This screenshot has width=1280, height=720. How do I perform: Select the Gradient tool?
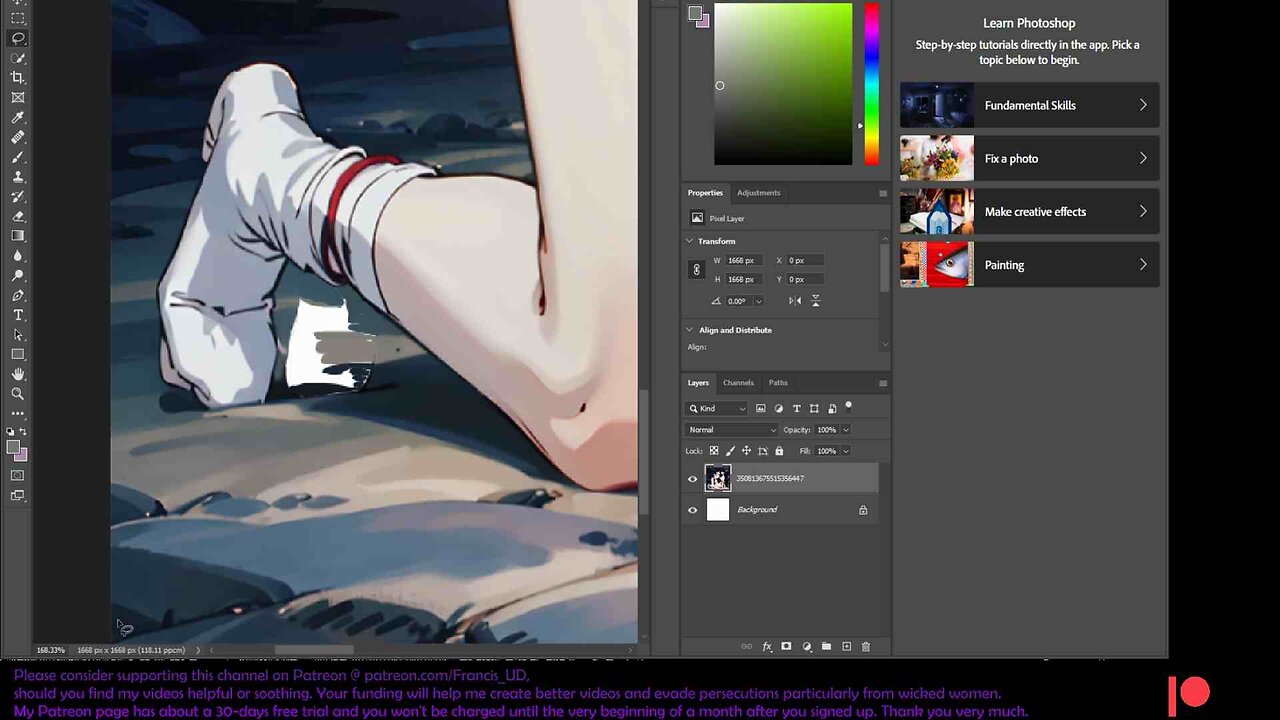tap(18, 236)
